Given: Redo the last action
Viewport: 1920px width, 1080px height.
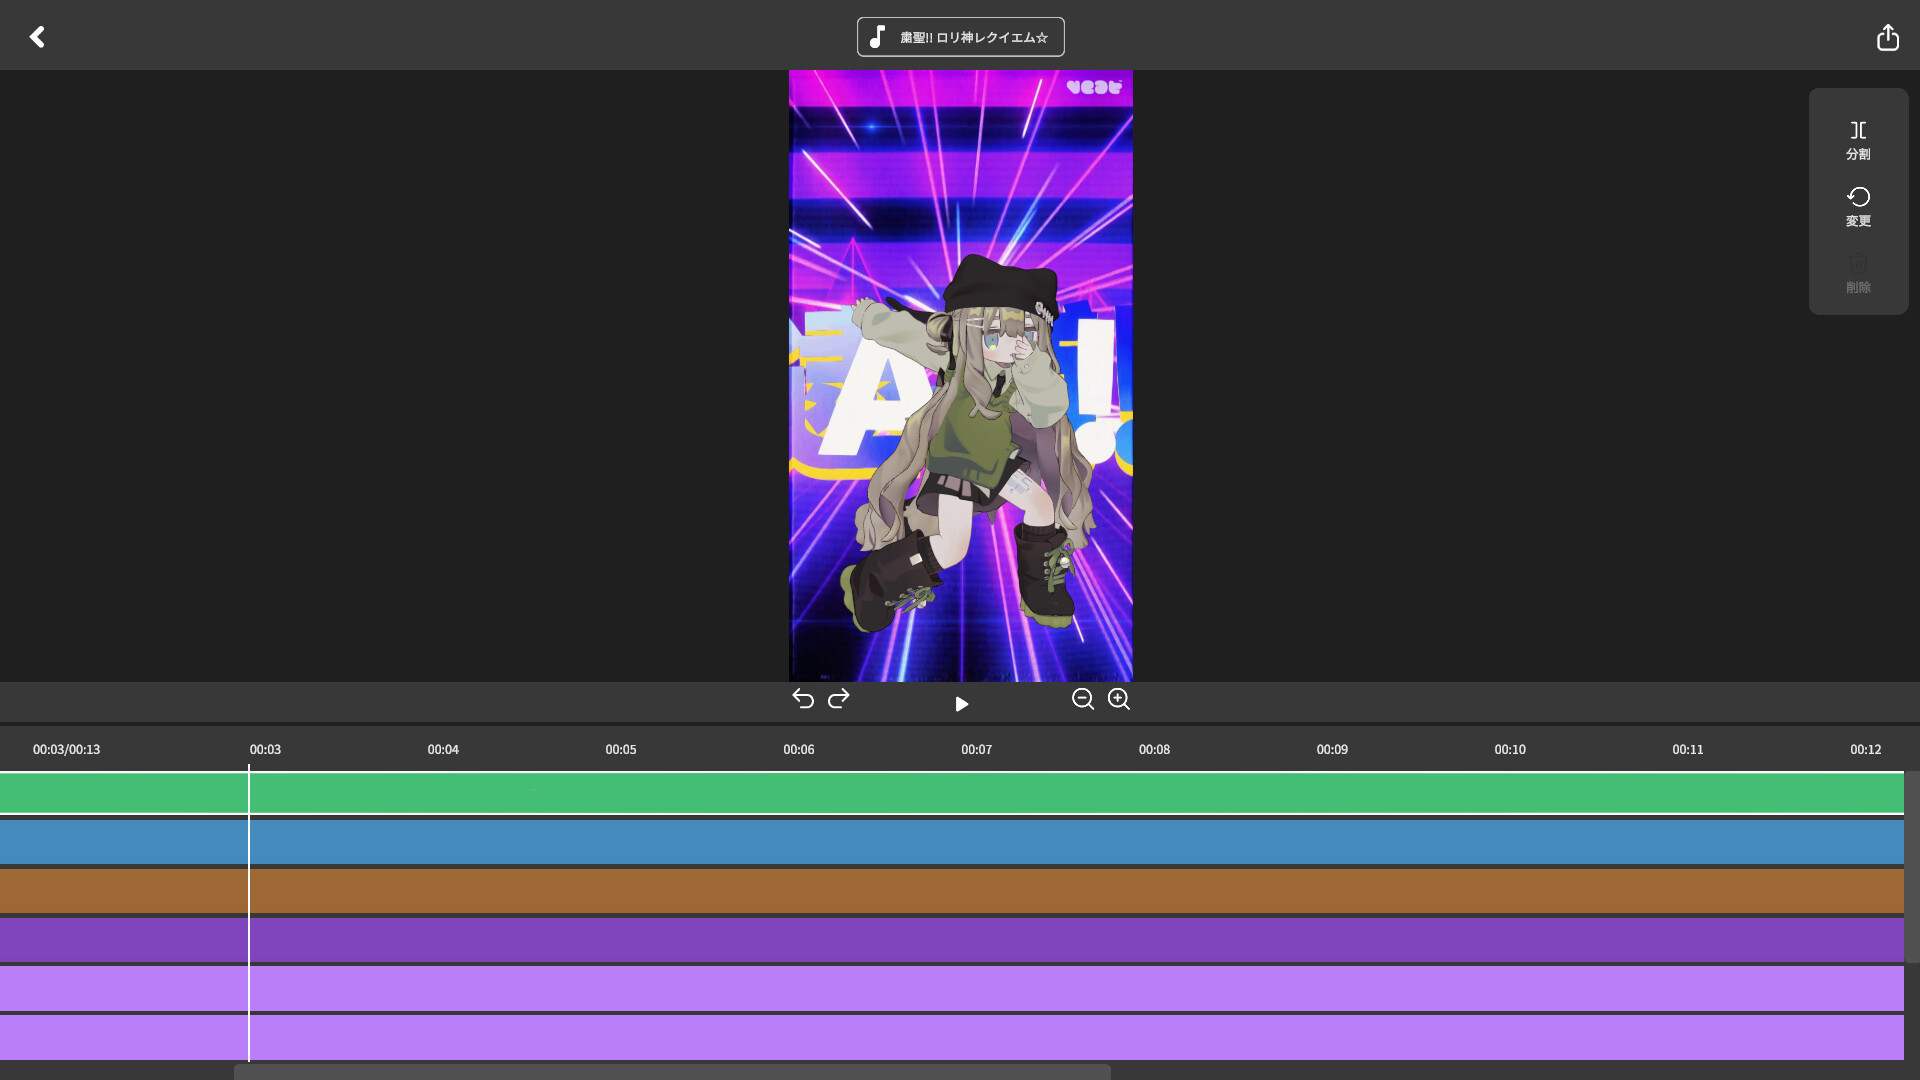Looking at the screenshot, I should tap(839, 698).
